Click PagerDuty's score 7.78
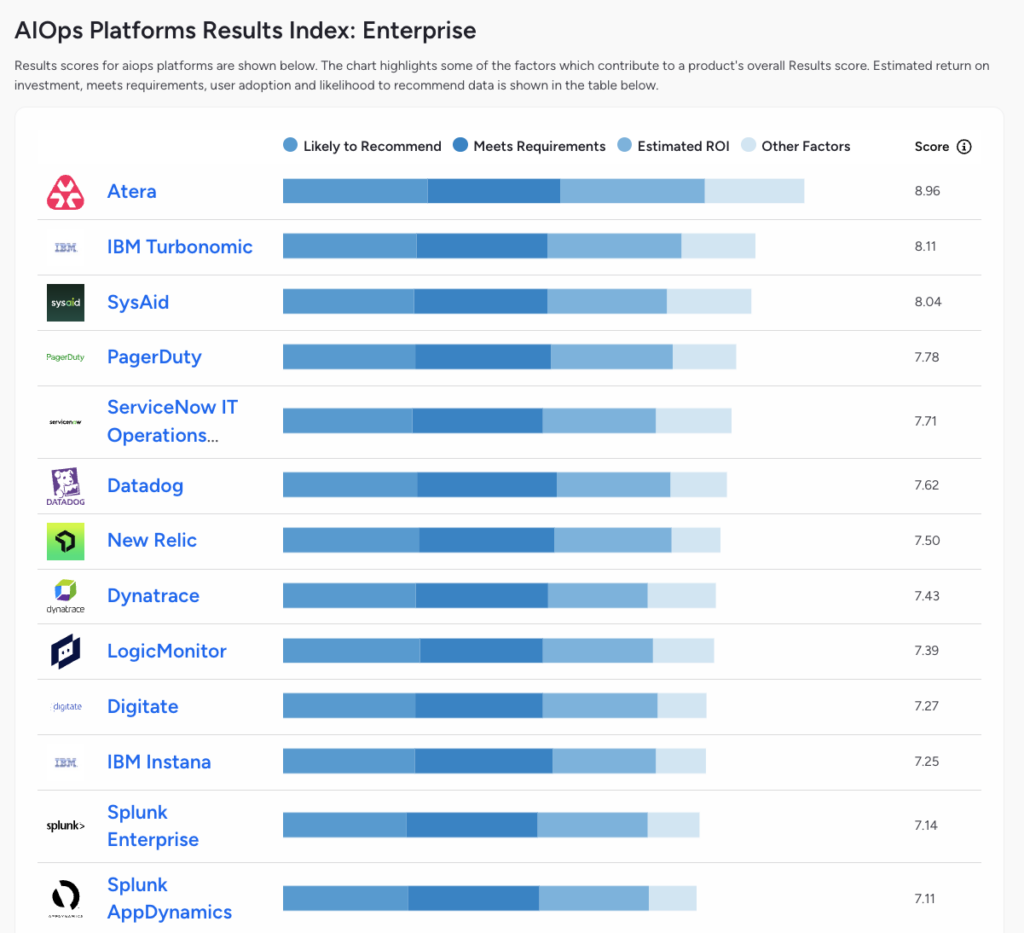Viewport: 1024px width, 933px height. tap(926, 357)
